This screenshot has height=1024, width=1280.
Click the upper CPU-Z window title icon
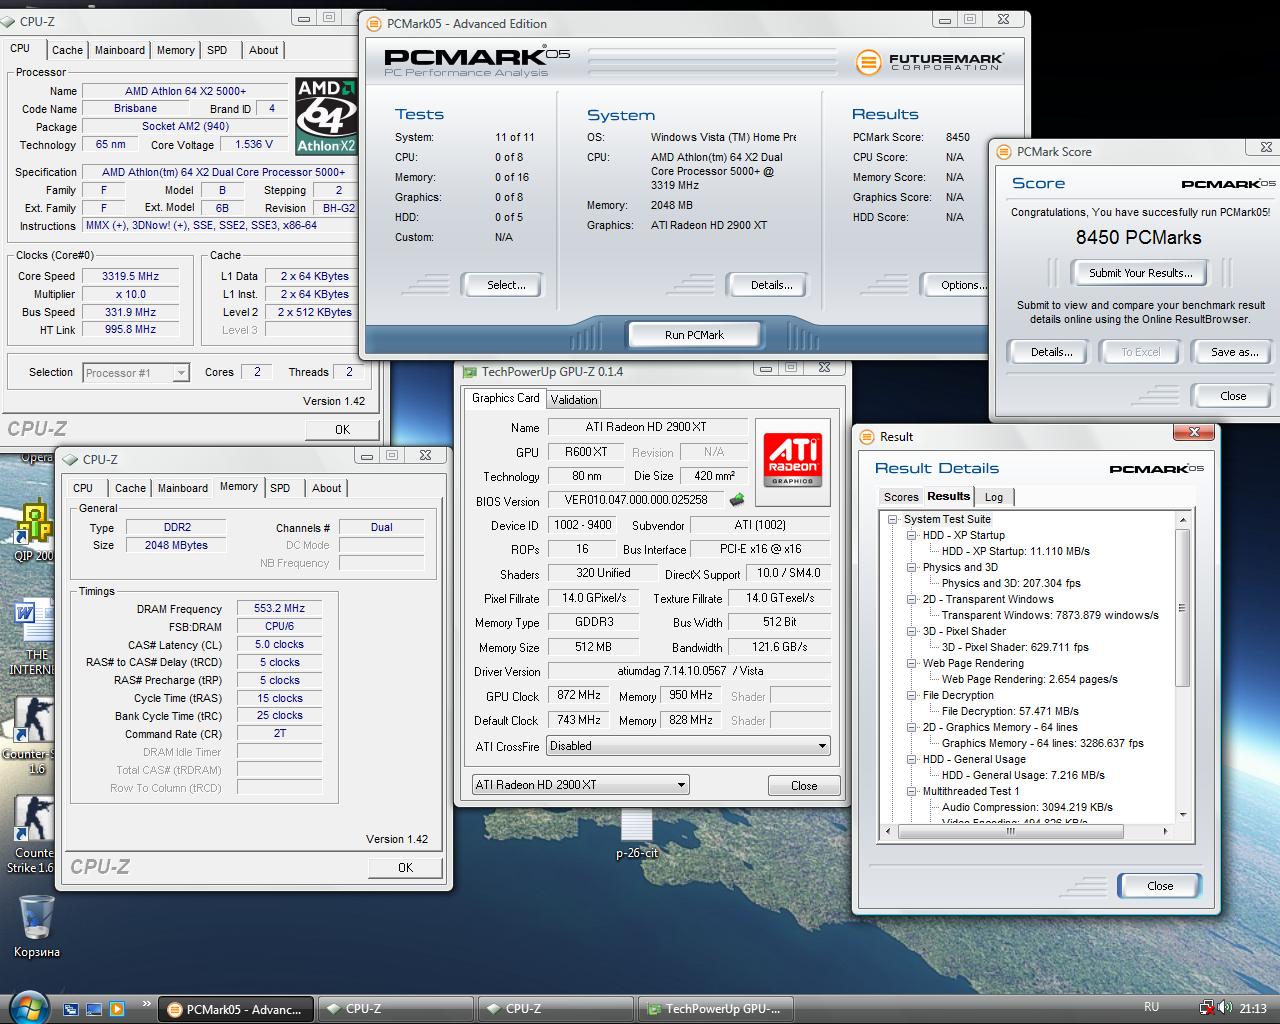pyautogui.click(x=9, y=21)
